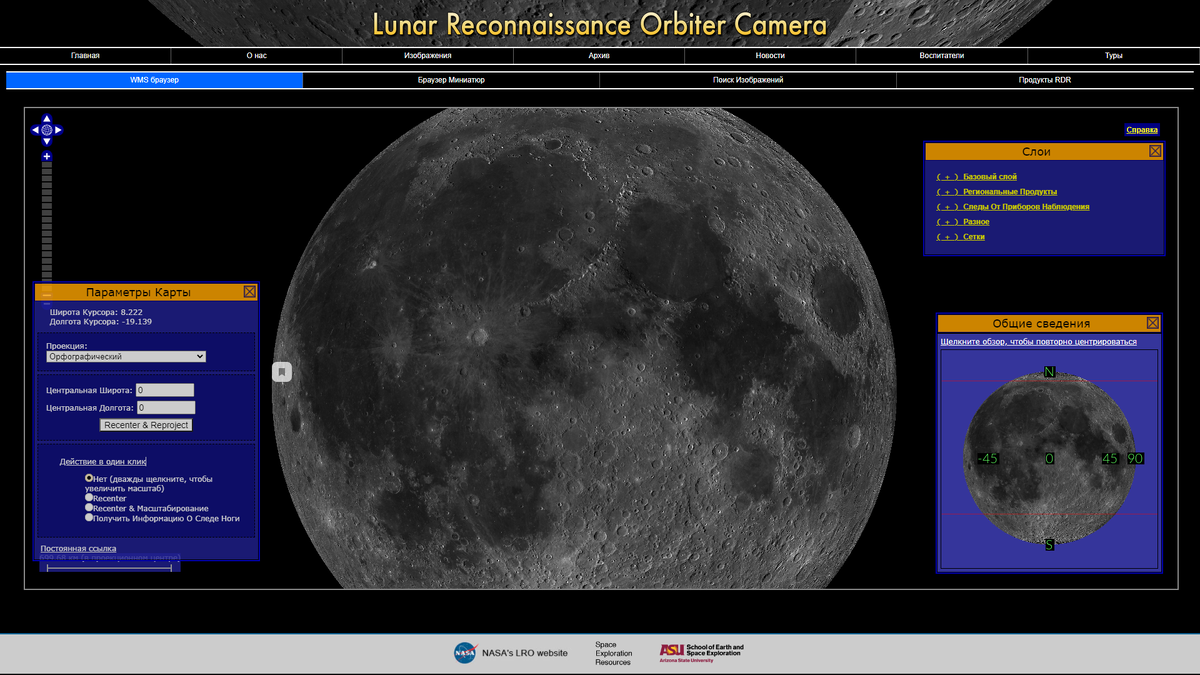This screenshot has width=1200, height=675.
Task: Expand the Сетки layer group
Action: pos(961,237)
